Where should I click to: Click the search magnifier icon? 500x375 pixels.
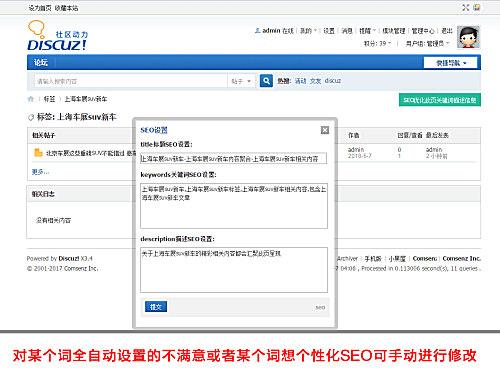(x=266, y=81)
